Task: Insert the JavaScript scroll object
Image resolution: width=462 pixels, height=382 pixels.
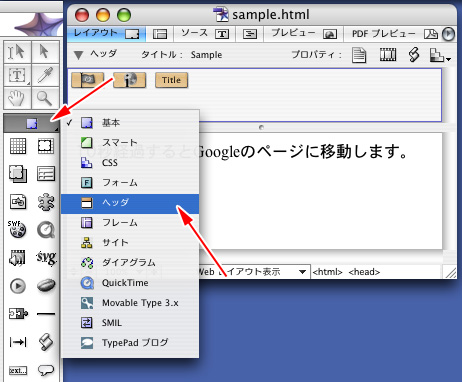Action: point(46,342)
